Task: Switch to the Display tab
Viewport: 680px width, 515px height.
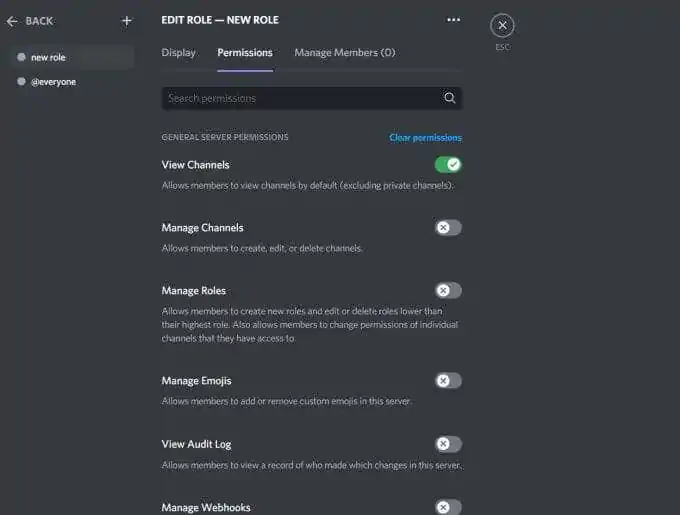Action: coord(178,52)
